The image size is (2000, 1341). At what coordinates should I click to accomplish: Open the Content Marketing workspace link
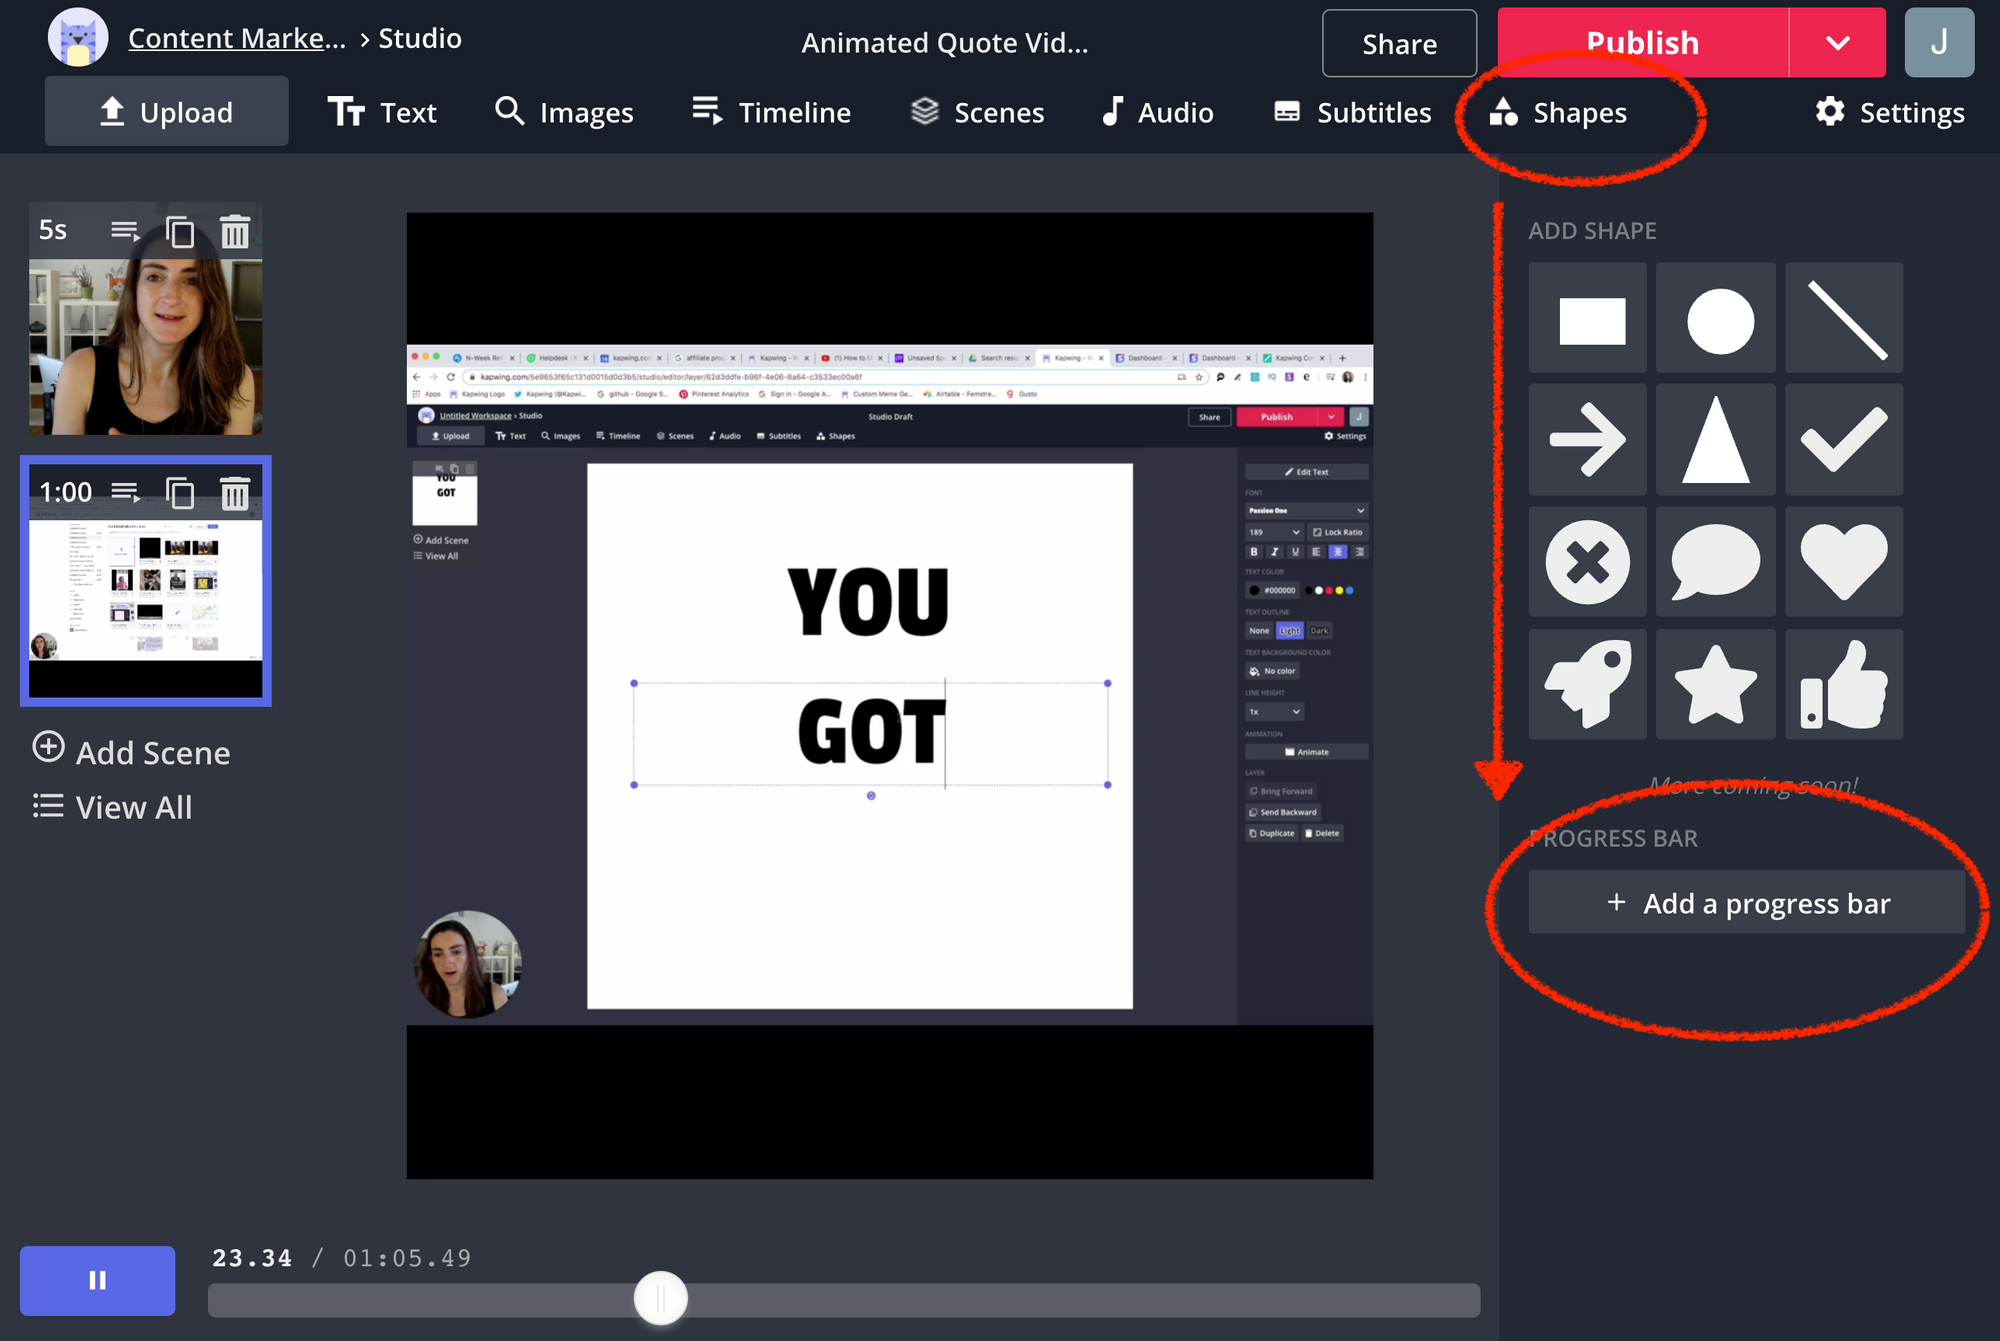pyautogui.click(x=237, y=38)
